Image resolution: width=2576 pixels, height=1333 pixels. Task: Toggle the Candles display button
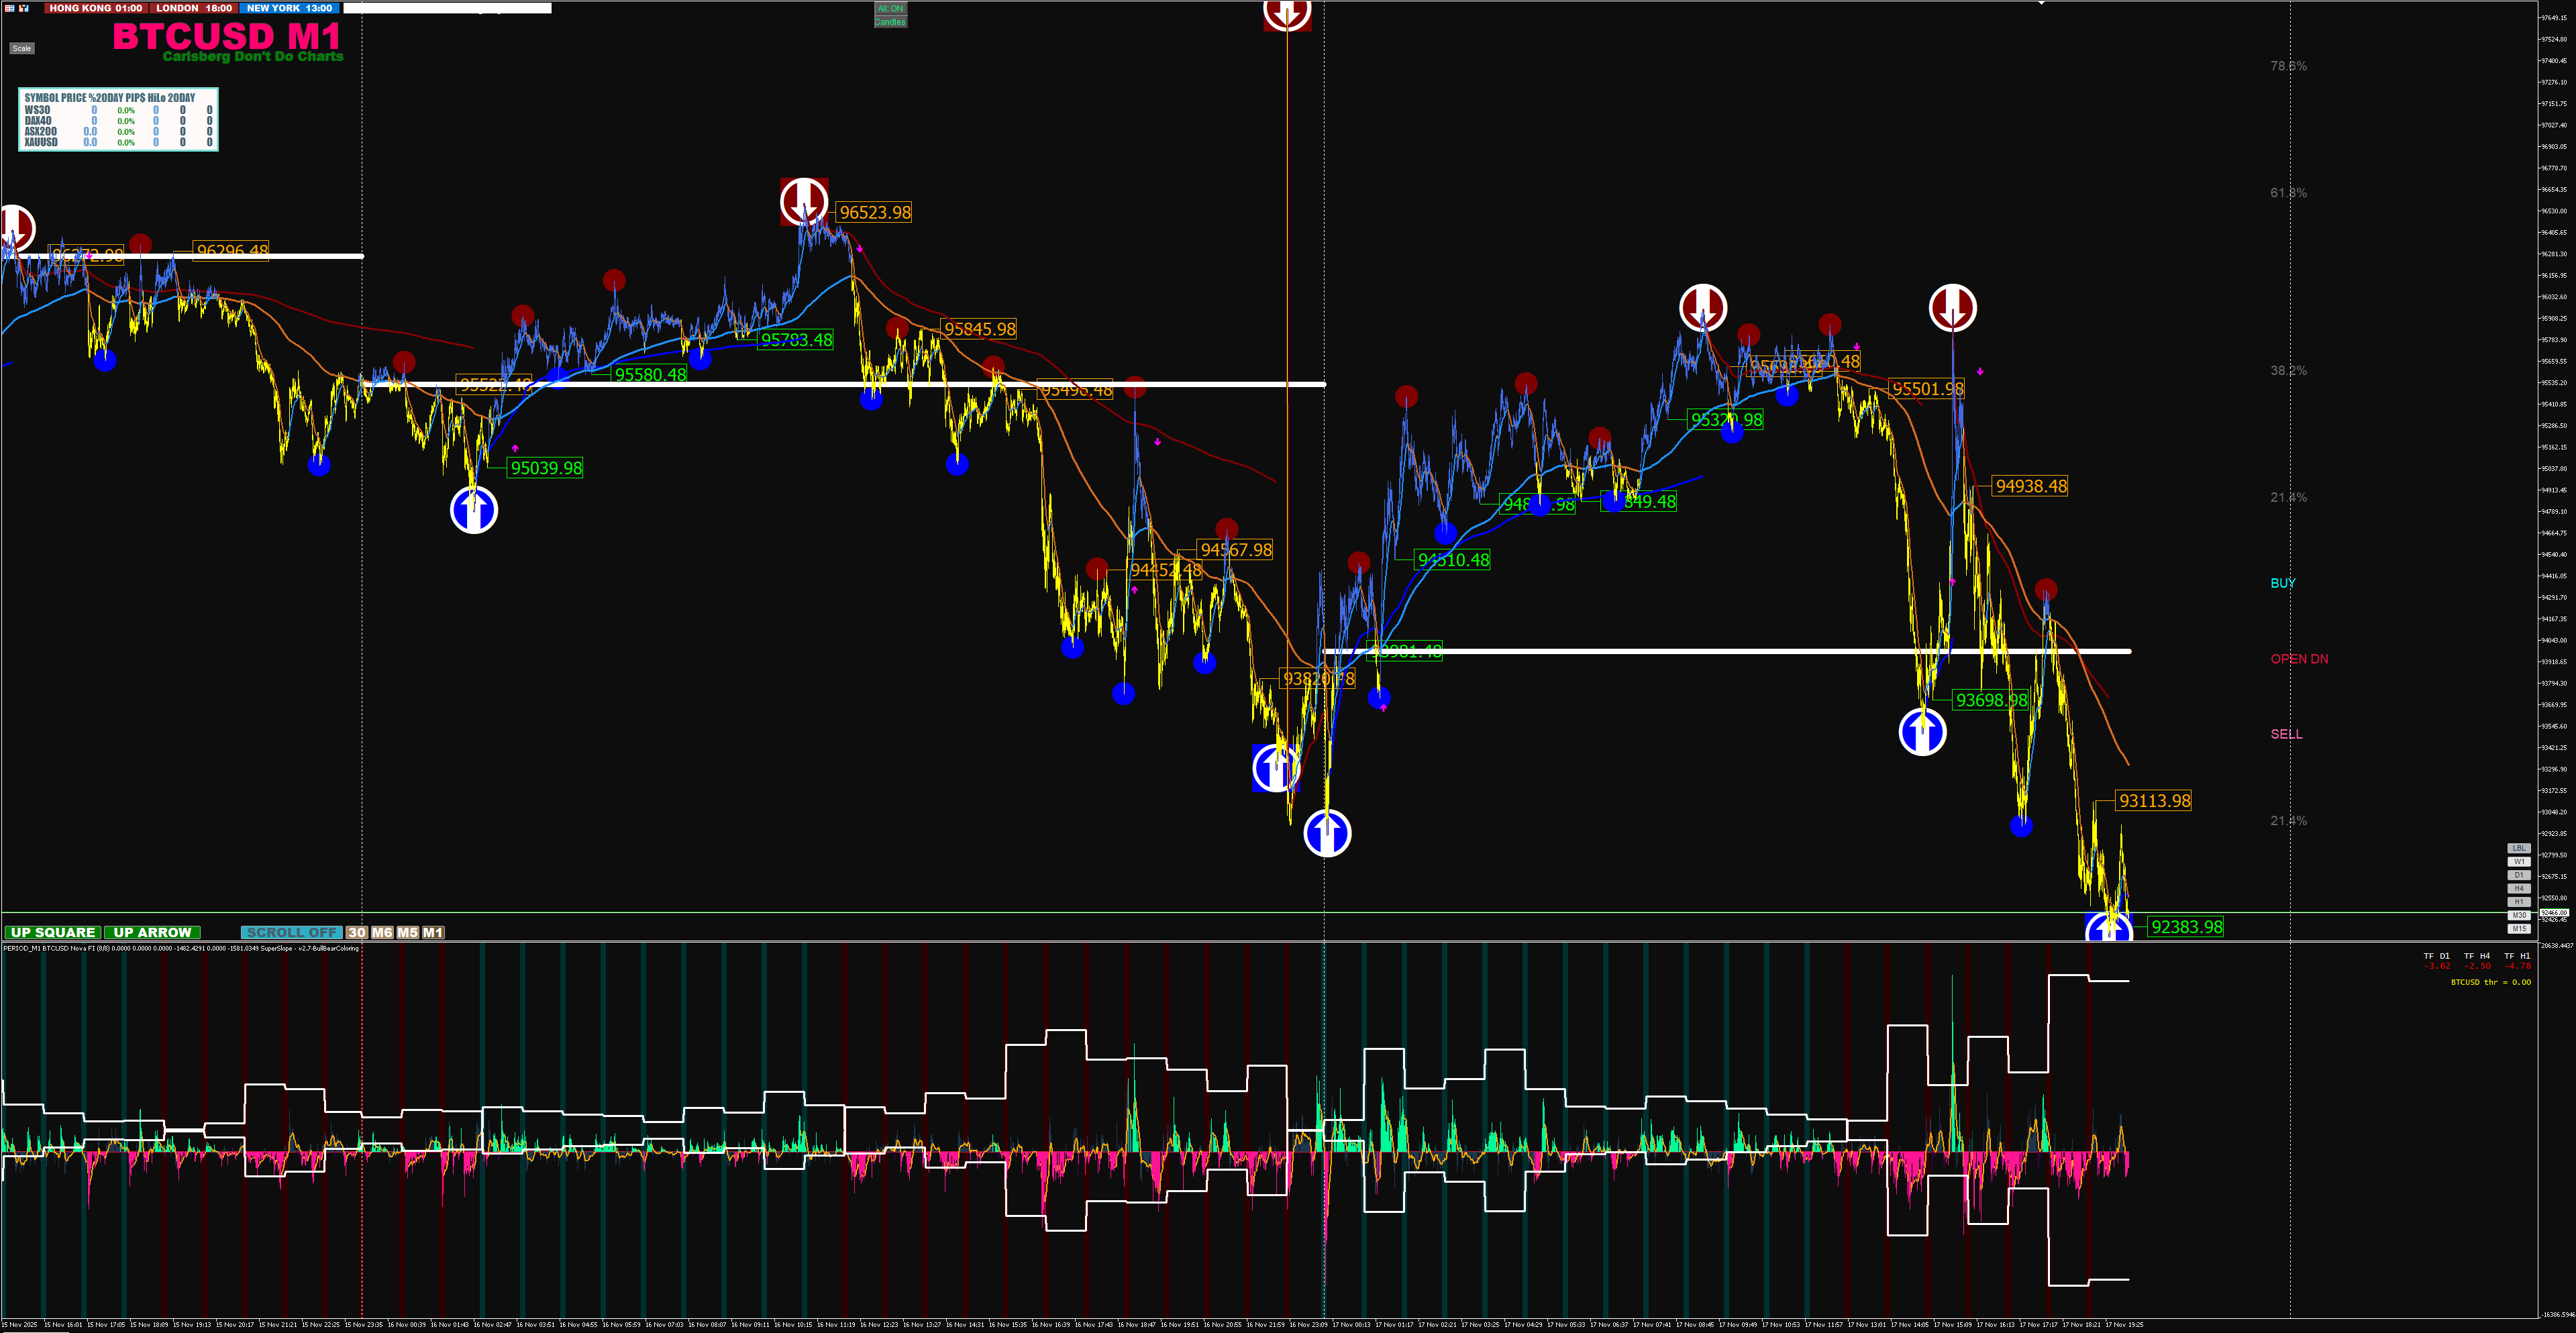point(890,22)
